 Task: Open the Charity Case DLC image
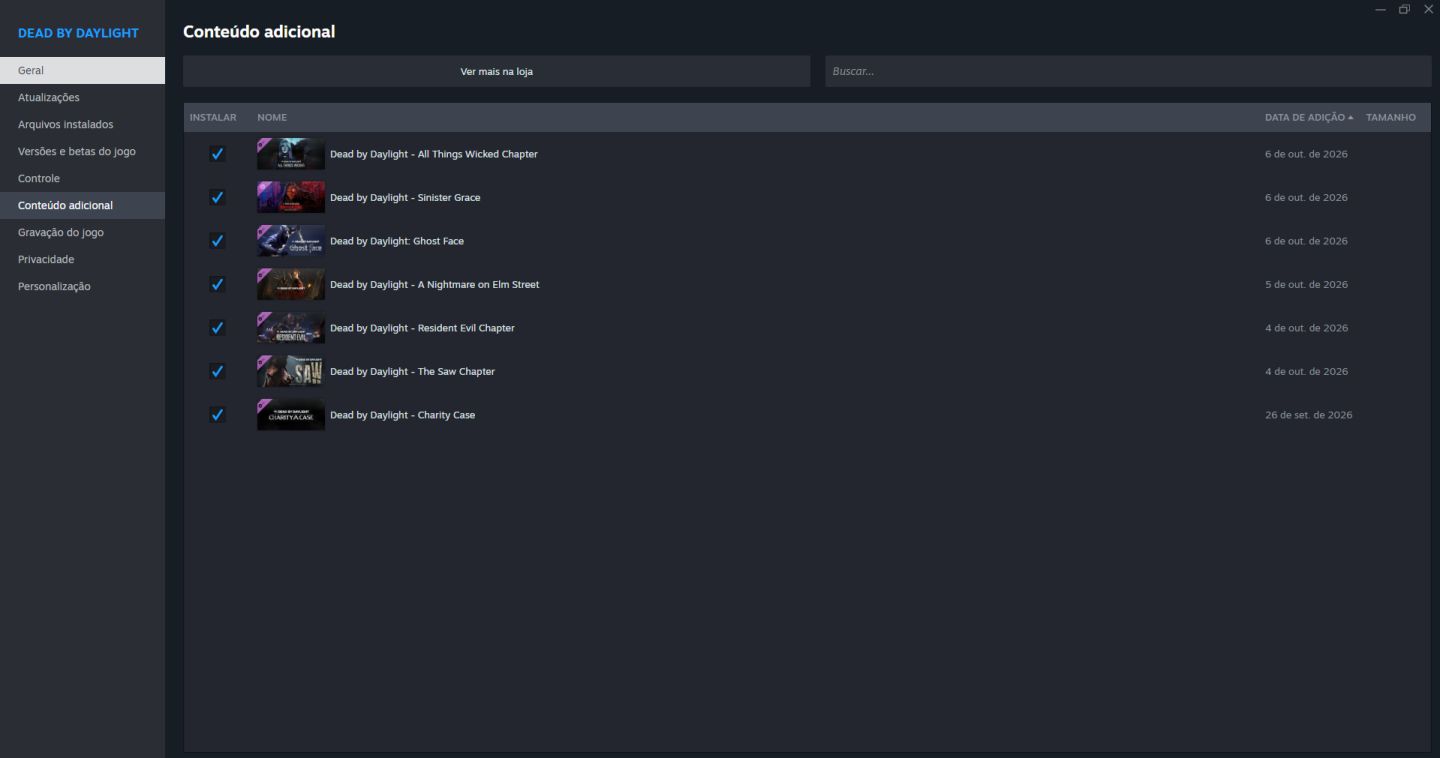coord(291,415)
